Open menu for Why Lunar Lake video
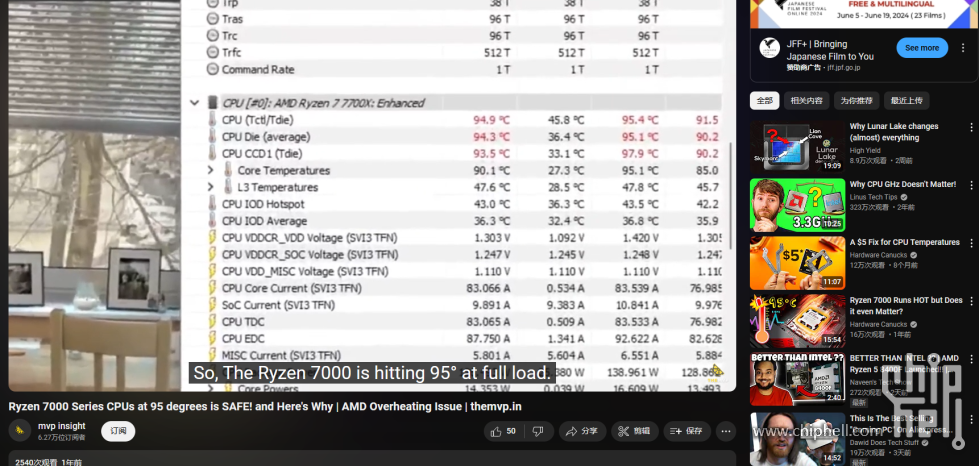The height and width of the screenshot is (466, 979). click(x=971, y=127)
